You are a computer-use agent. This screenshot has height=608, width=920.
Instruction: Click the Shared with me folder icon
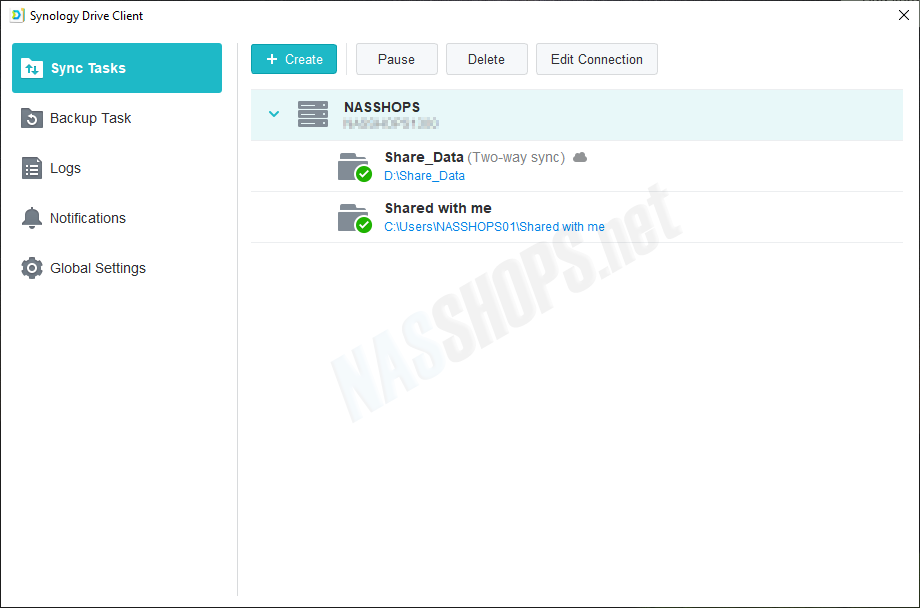pos(354,218)
